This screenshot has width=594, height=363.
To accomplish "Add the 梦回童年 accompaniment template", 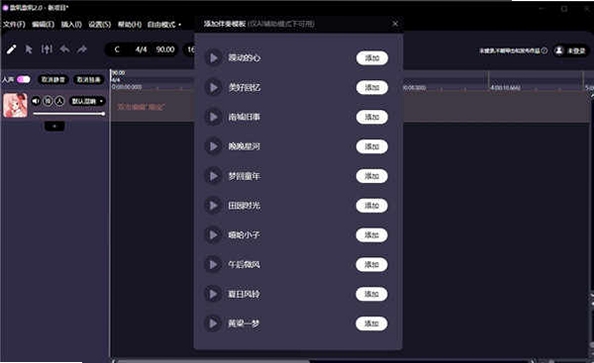I will coord(372,176).
